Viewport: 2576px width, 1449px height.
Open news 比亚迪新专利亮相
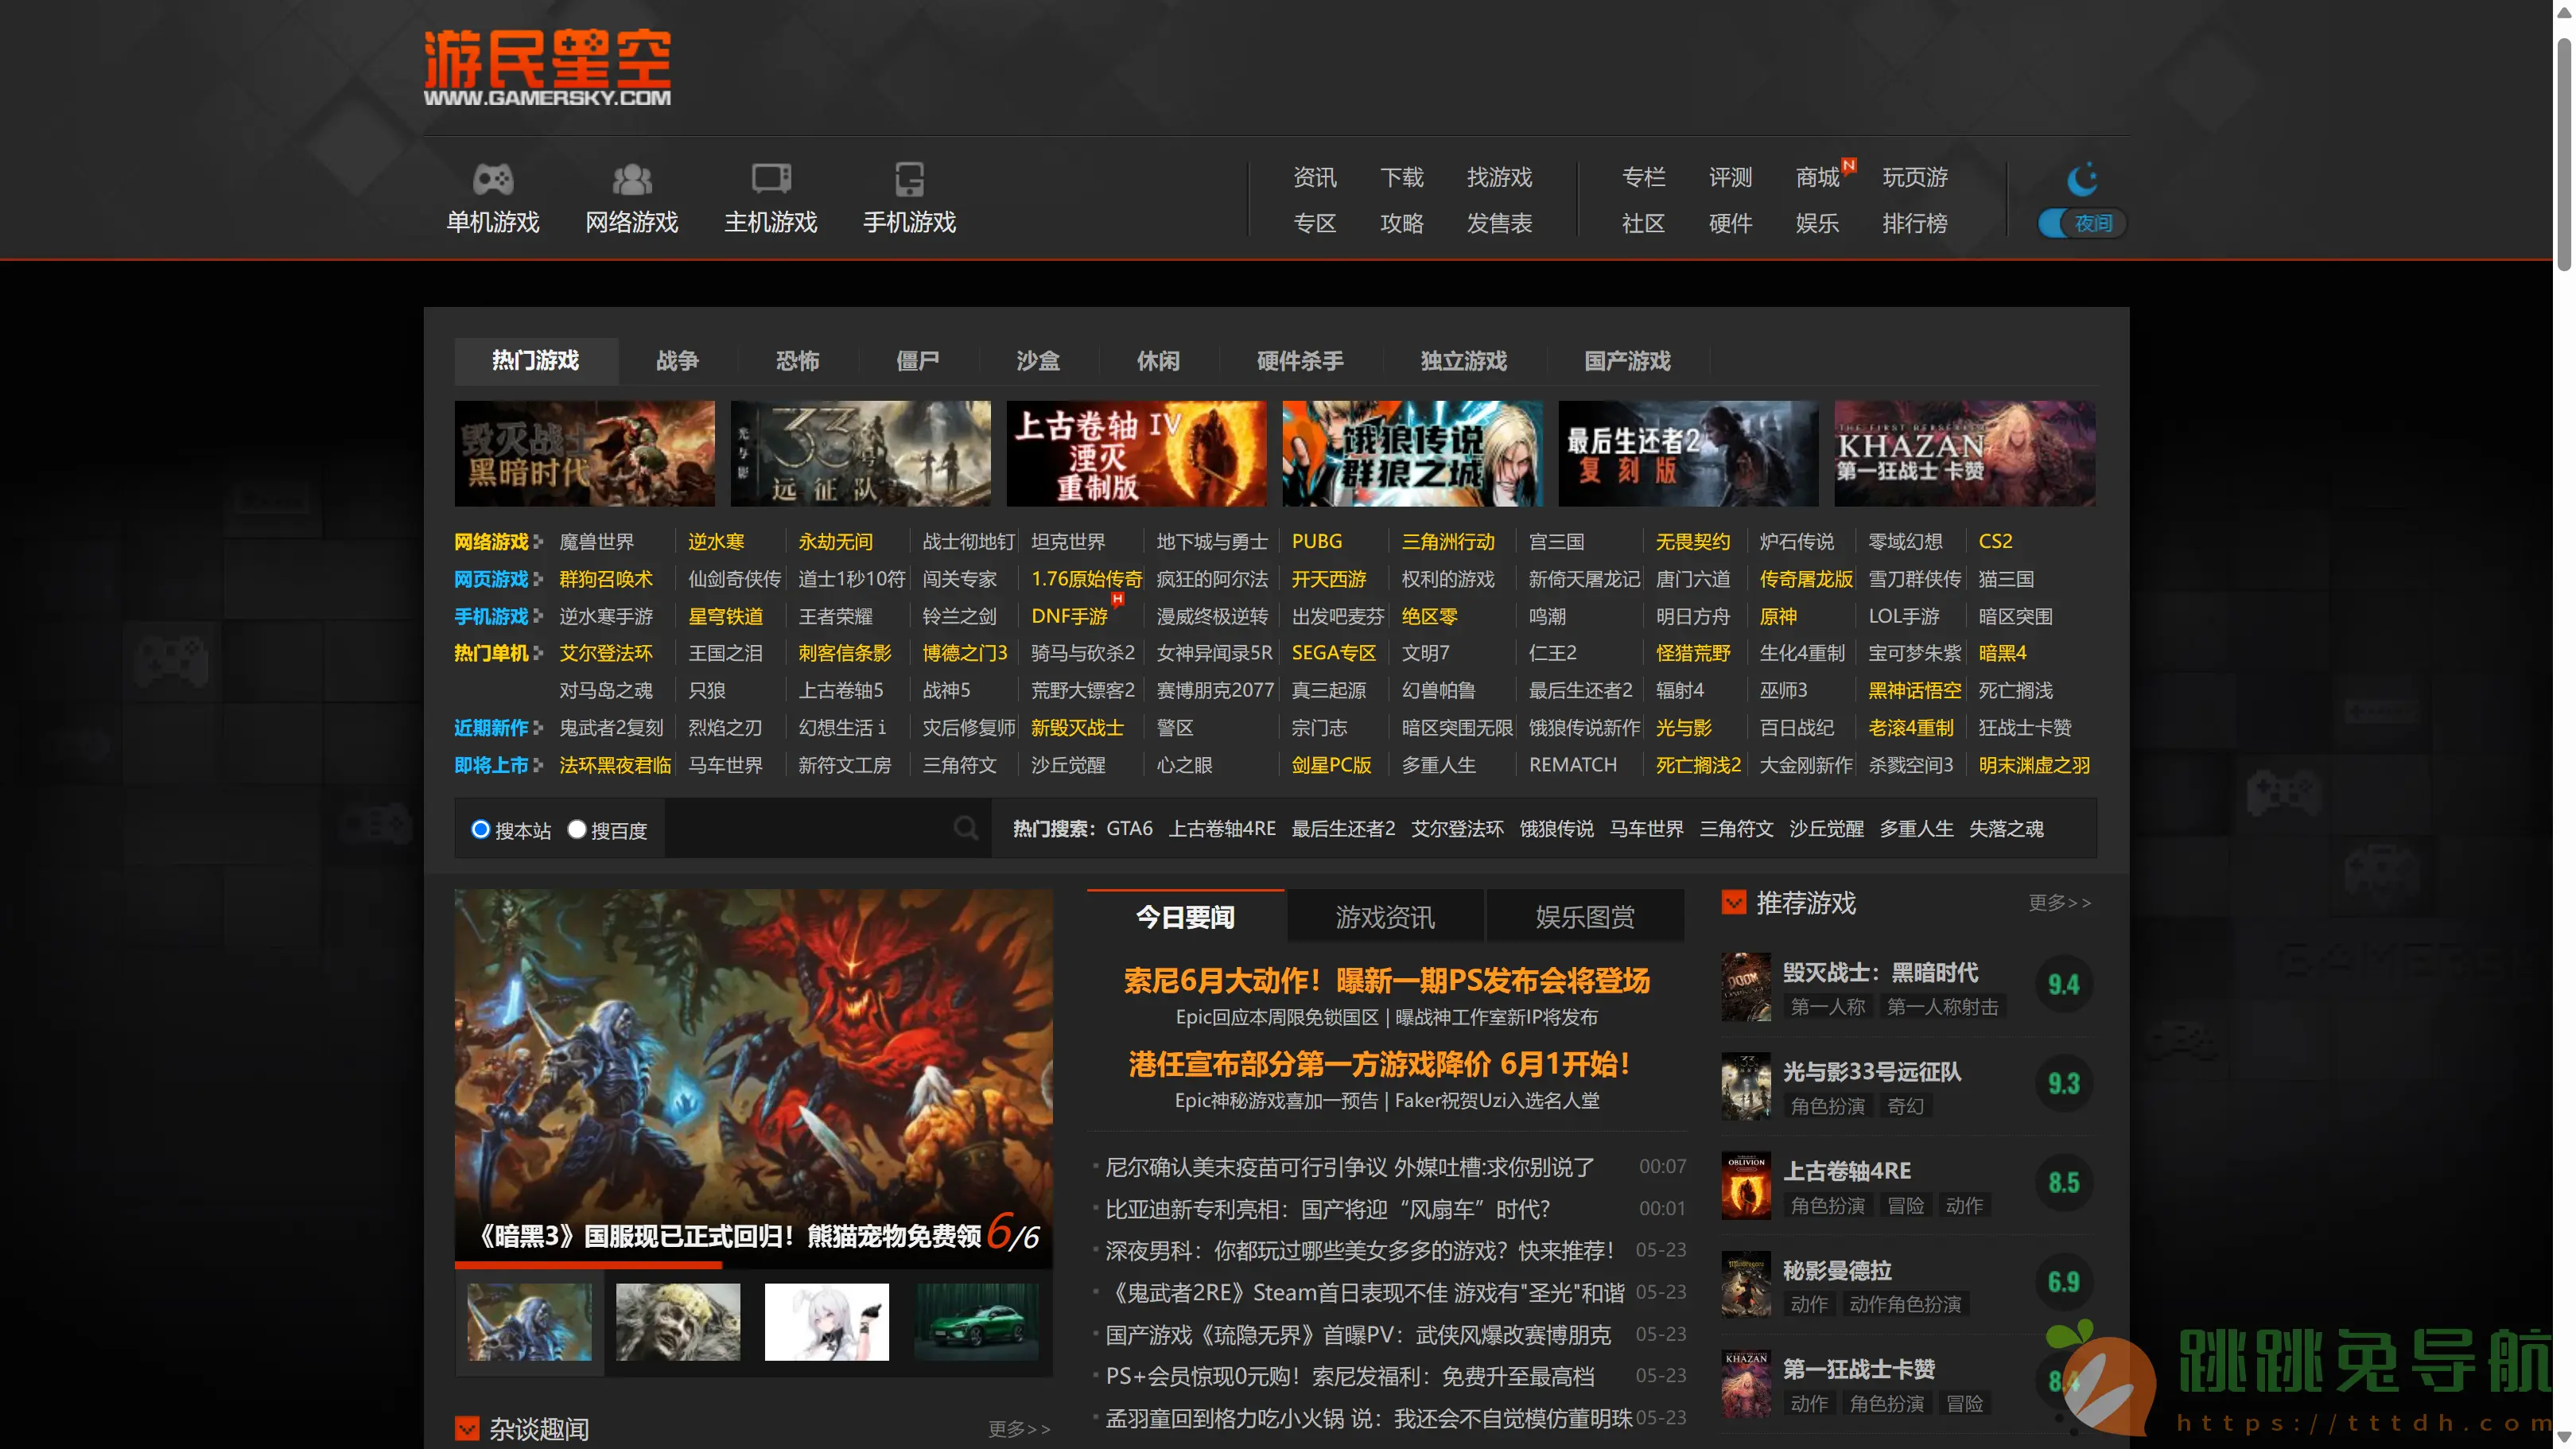click(x=1327, y=1209)
